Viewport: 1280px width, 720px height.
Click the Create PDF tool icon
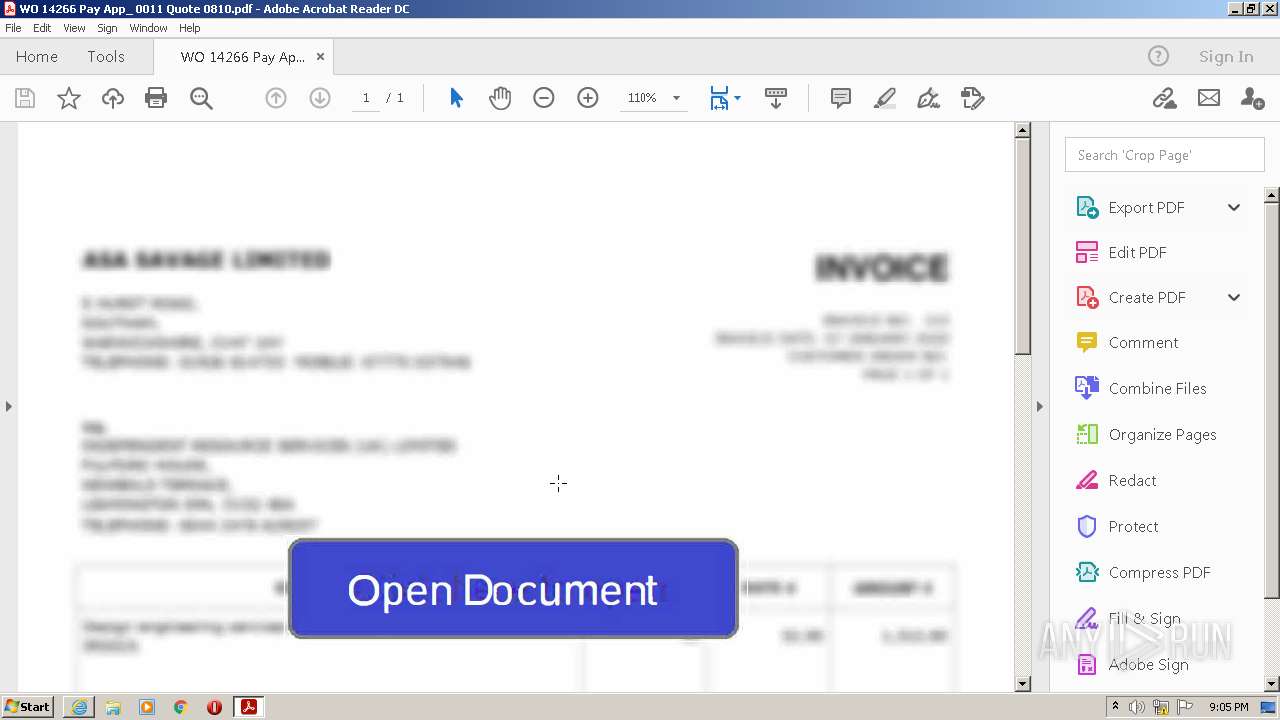1087,297
